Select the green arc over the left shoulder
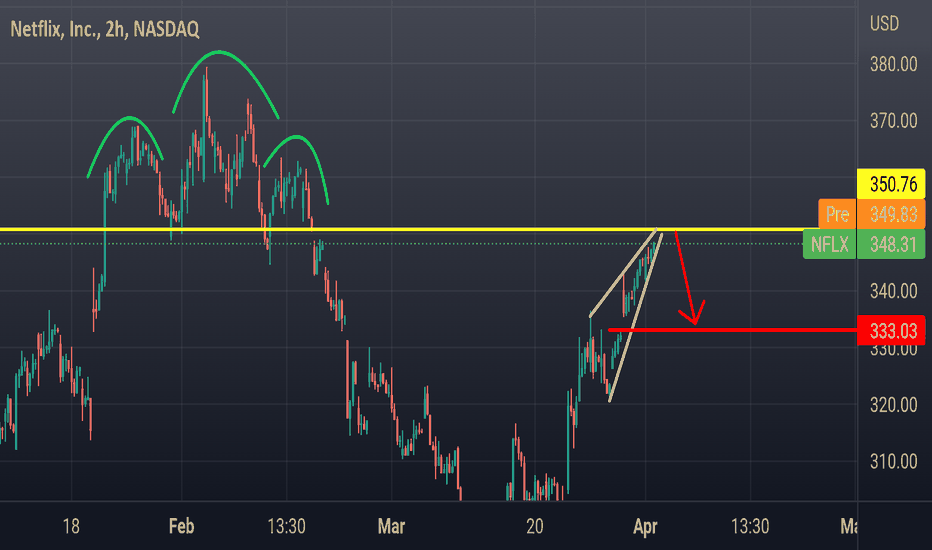 pos(129,118)
